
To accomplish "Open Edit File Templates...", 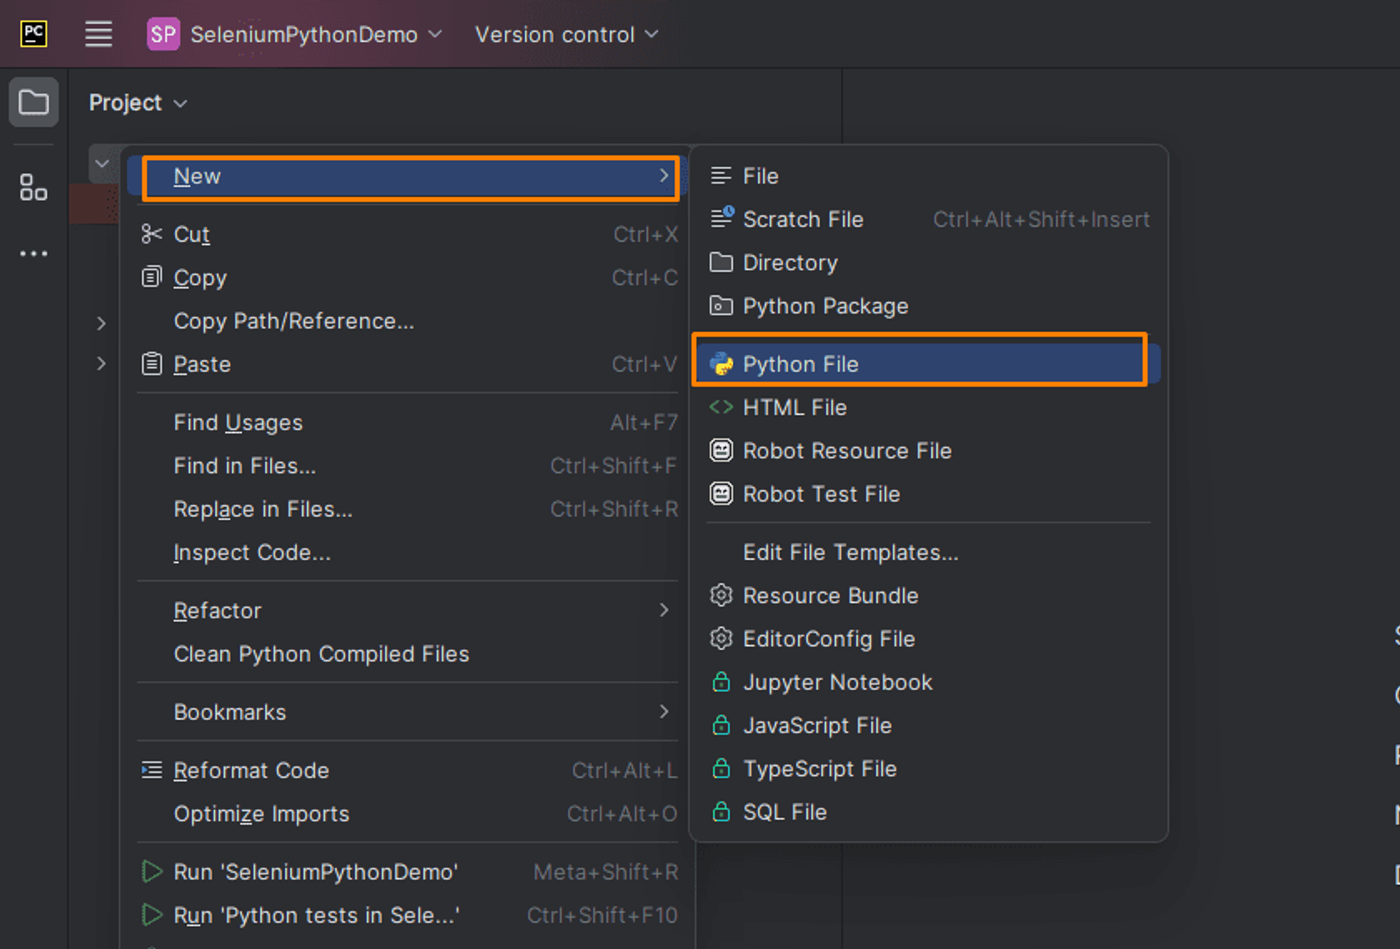I will pyautogui.click(x=928, y=552).
